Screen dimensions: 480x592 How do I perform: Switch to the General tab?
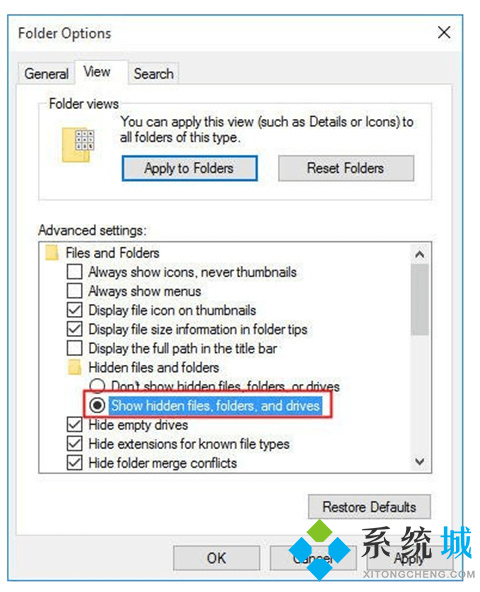tap(46, 73)
